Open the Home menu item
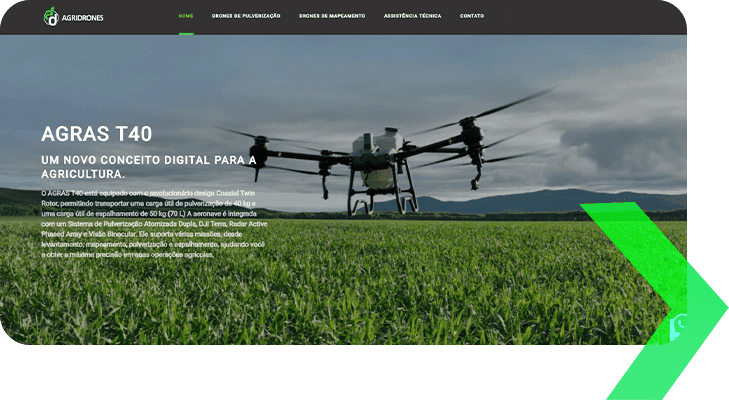This screenshot has width=729, height=400. pos(186,16)
